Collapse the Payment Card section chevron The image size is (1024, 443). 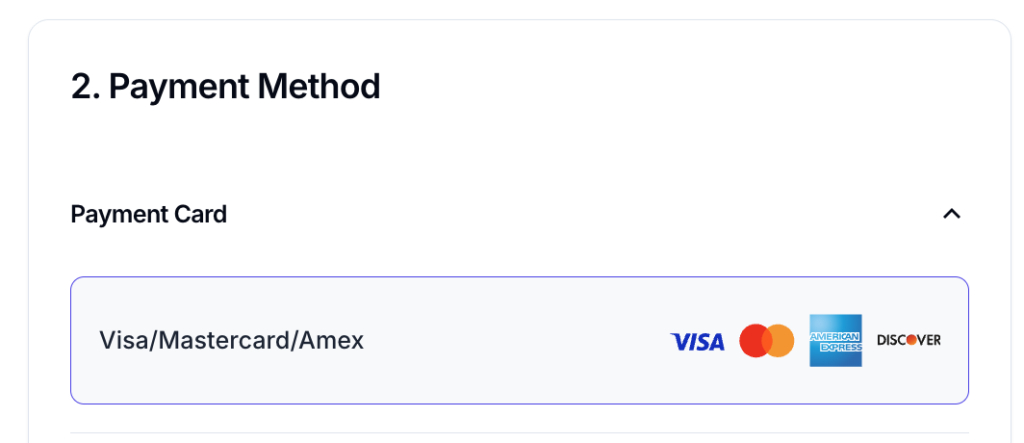(x=952, y=214)
